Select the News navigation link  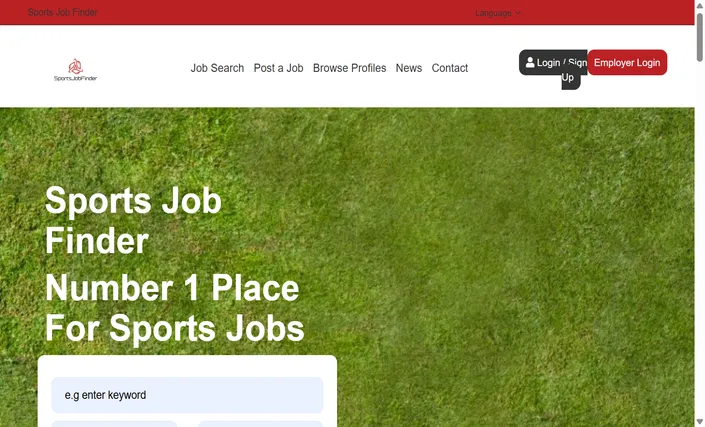[x=409, y=68]
